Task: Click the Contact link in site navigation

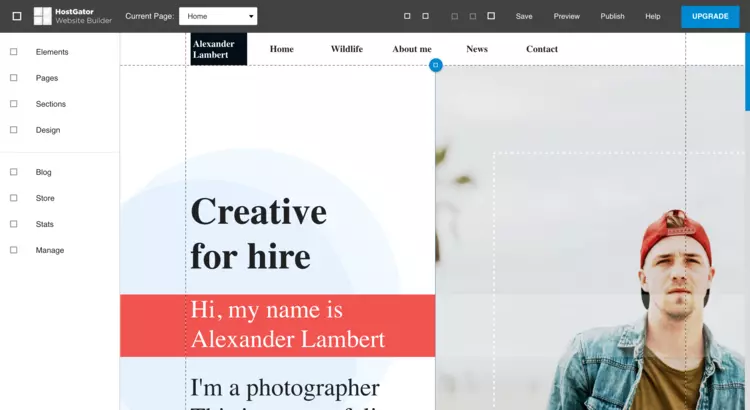Action: tap(541, 49)
